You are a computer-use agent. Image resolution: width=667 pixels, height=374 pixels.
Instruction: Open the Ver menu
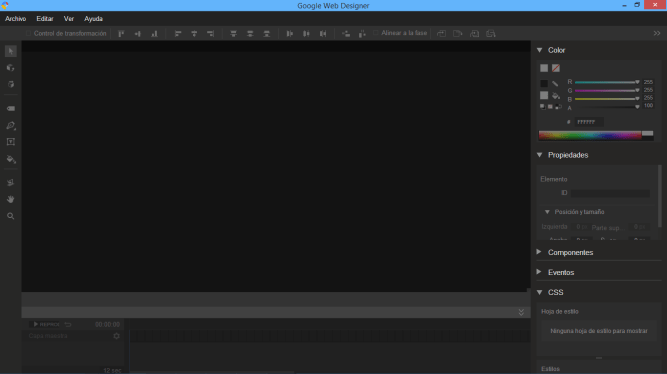pyautogui.click(x=68, y=19)
